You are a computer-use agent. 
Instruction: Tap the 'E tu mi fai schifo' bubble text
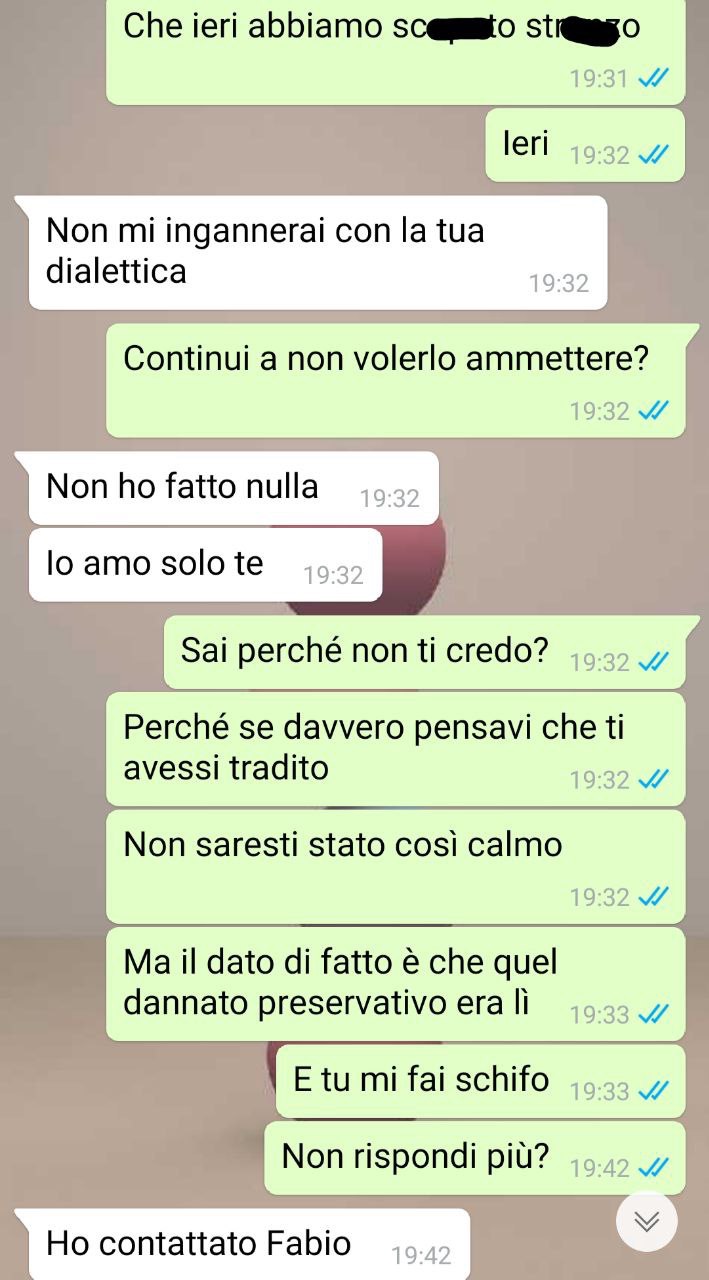pos(421,1079)
